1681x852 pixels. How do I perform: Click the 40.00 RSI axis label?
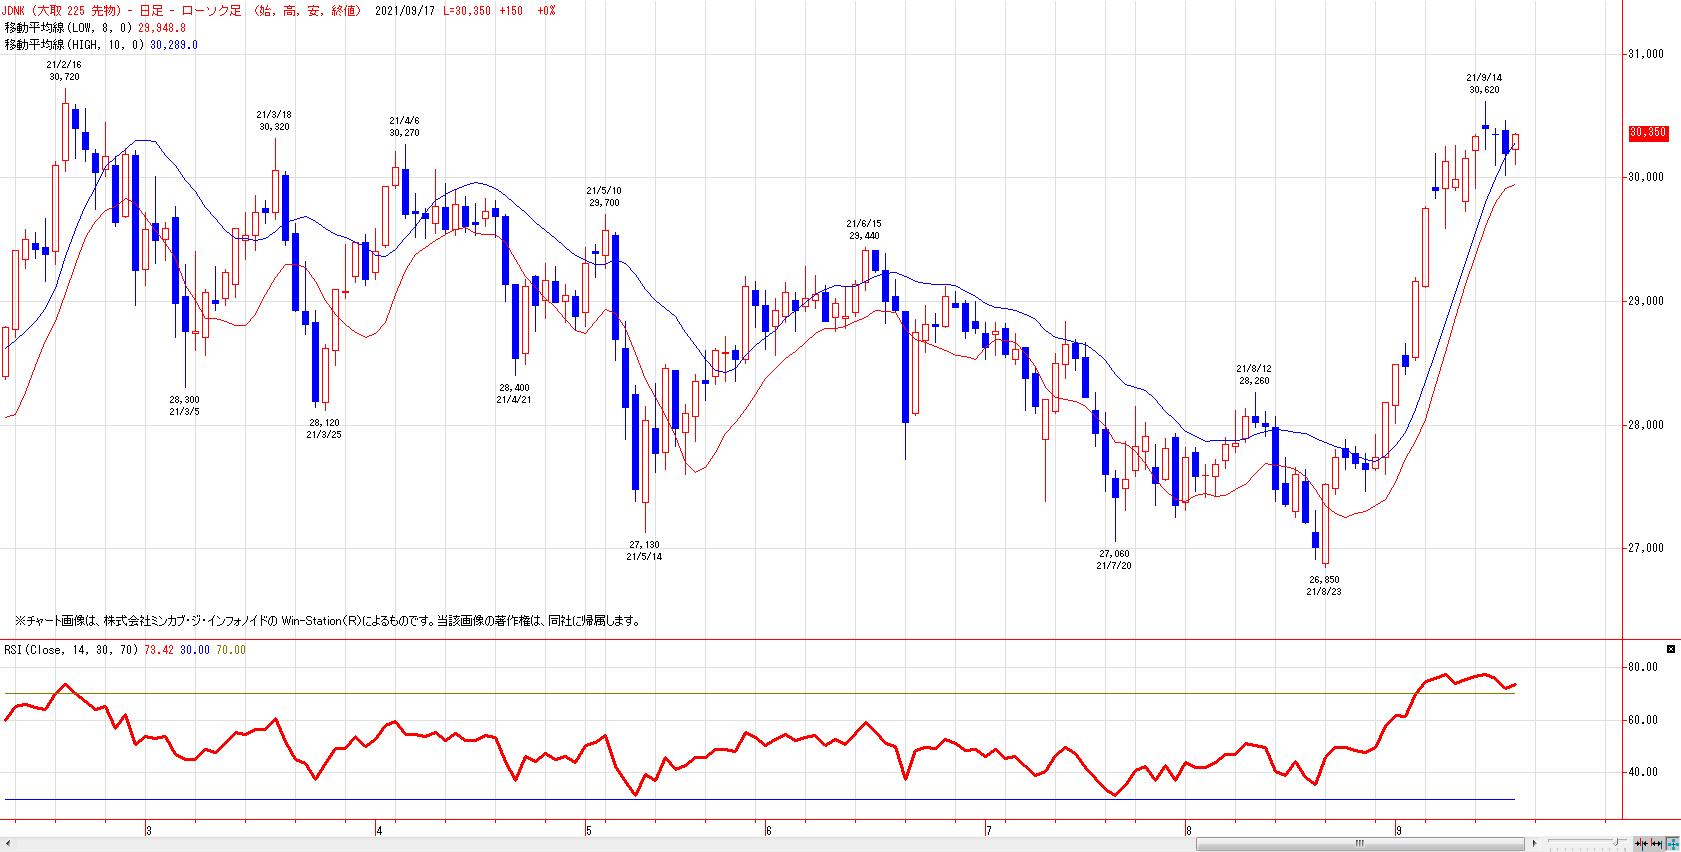click(x=1643, y=772)
